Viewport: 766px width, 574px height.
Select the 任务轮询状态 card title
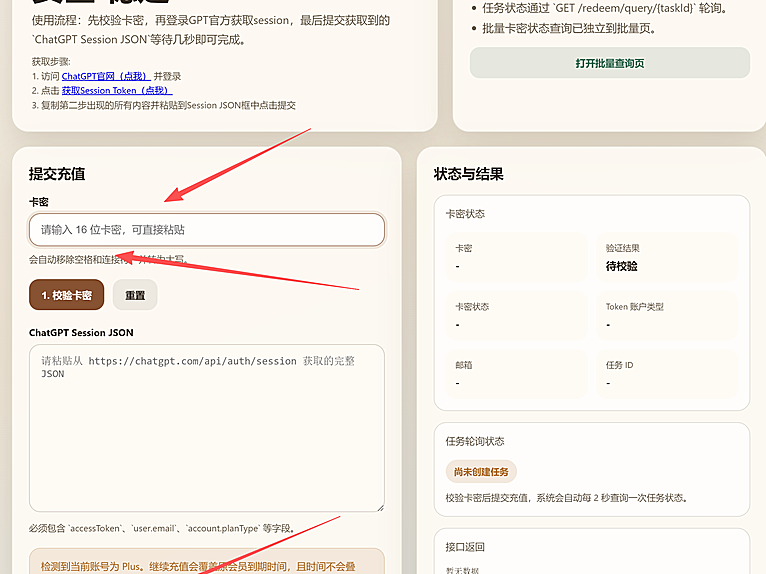pyautogui.click(x=475, y=442)
